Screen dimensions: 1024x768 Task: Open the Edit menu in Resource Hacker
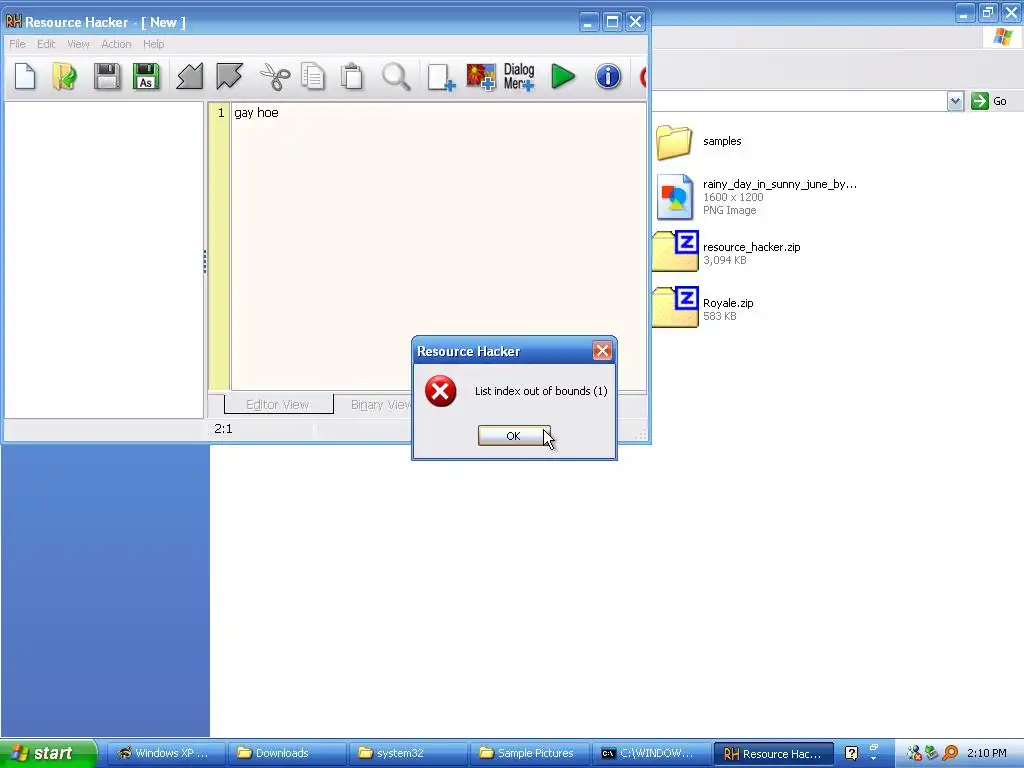[x=46, y=44]
